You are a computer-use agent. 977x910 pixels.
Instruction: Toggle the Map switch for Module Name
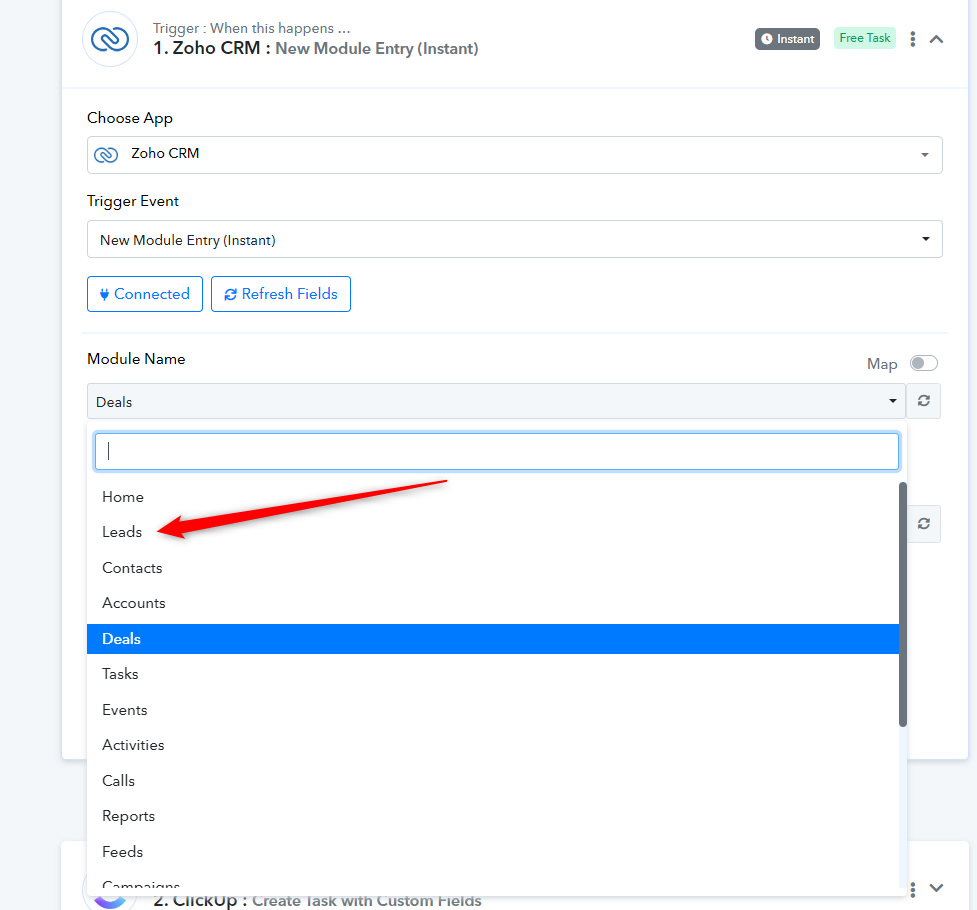[x=923, y=363]
